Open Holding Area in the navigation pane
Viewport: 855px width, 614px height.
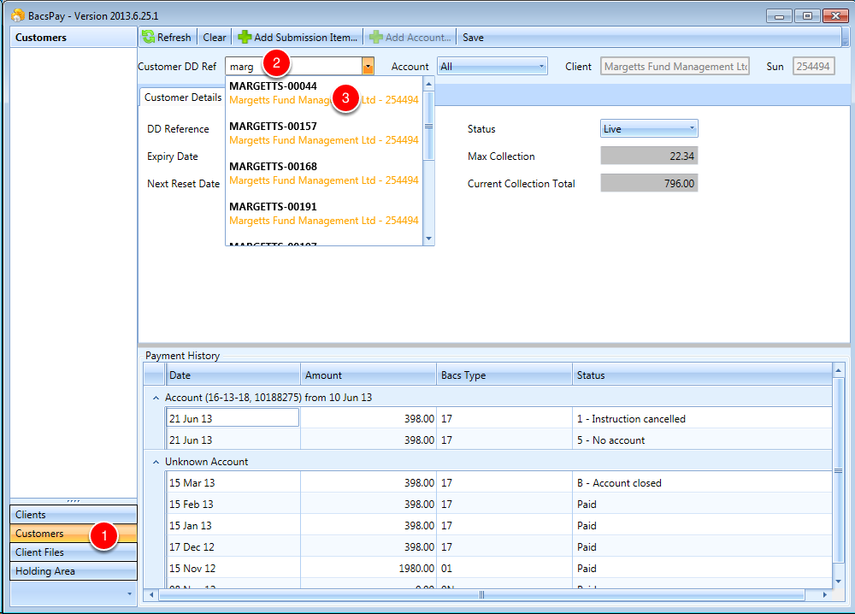(x=73, y=571)
